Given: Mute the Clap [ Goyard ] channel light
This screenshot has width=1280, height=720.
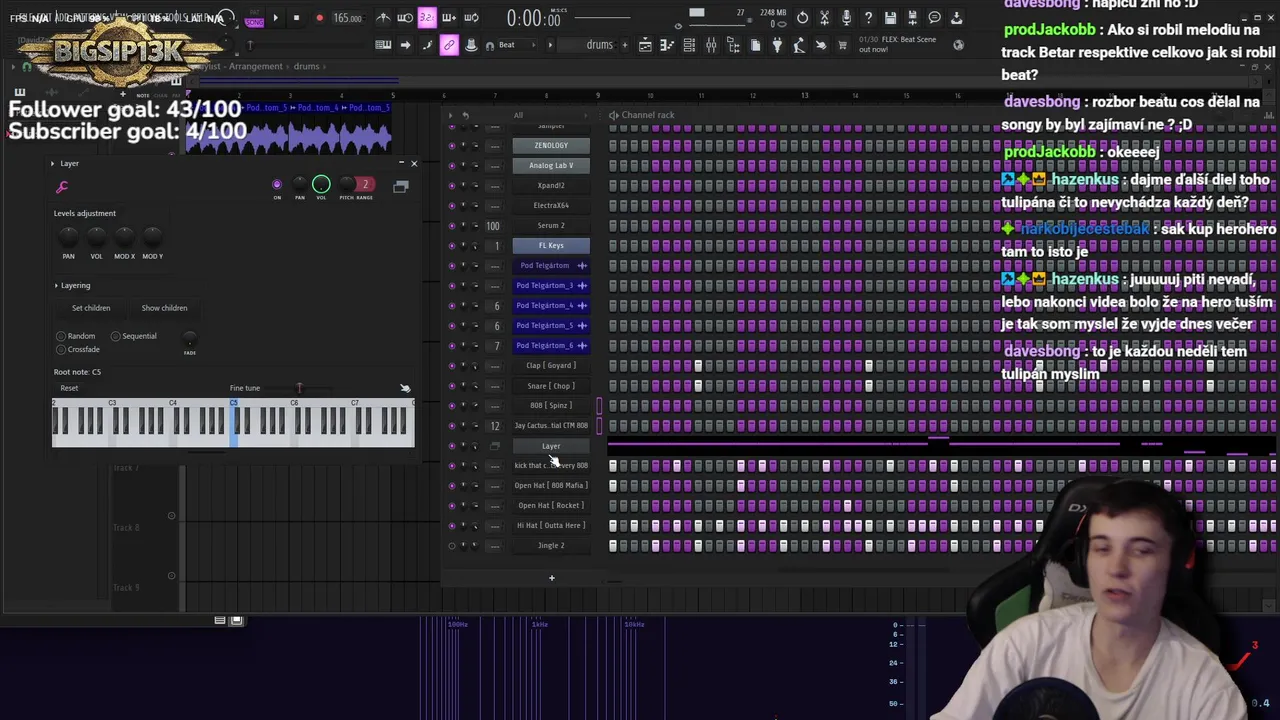Looking at the screenshot, I should coord(451,365).
